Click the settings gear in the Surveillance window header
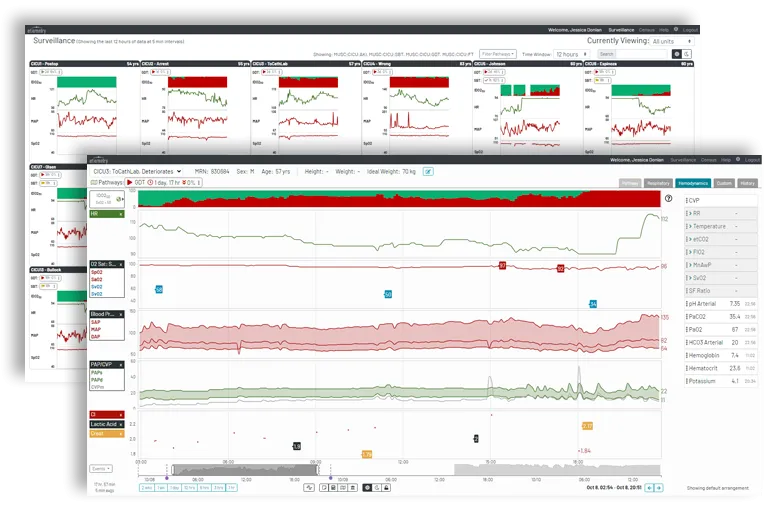 coord(676,29)
